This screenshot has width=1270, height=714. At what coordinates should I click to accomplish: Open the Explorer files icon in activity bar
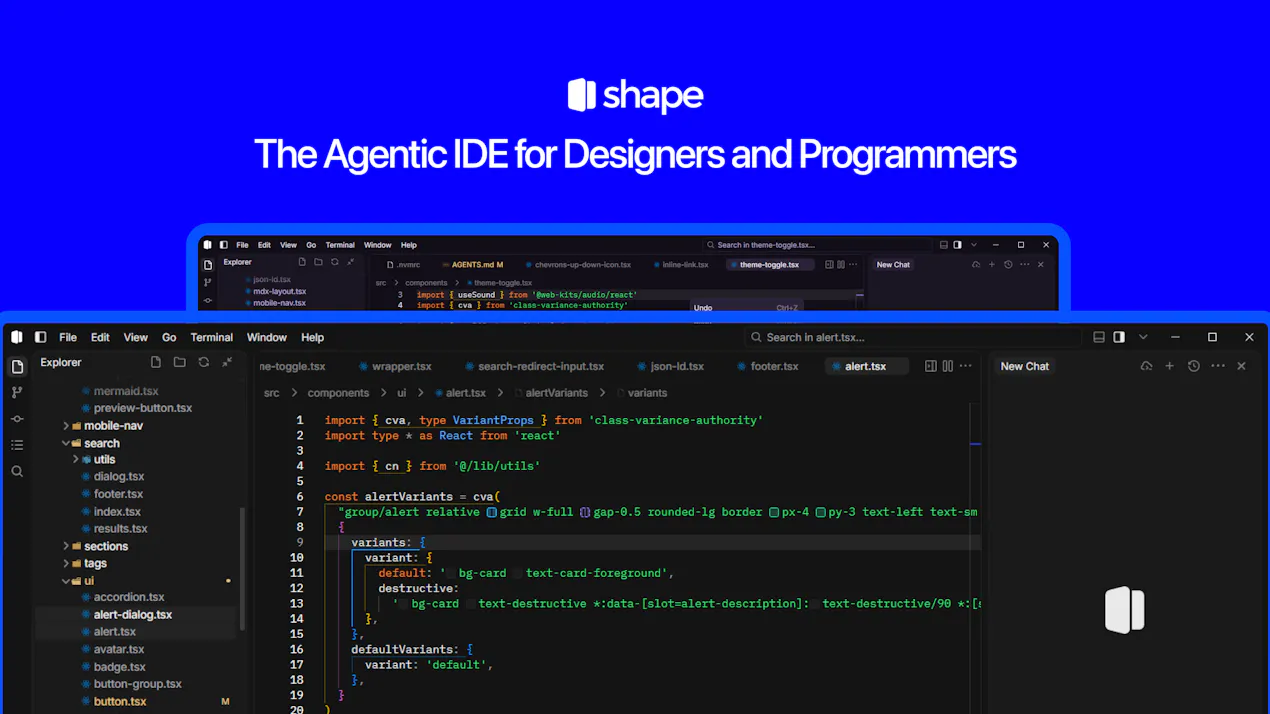point(17,366)
